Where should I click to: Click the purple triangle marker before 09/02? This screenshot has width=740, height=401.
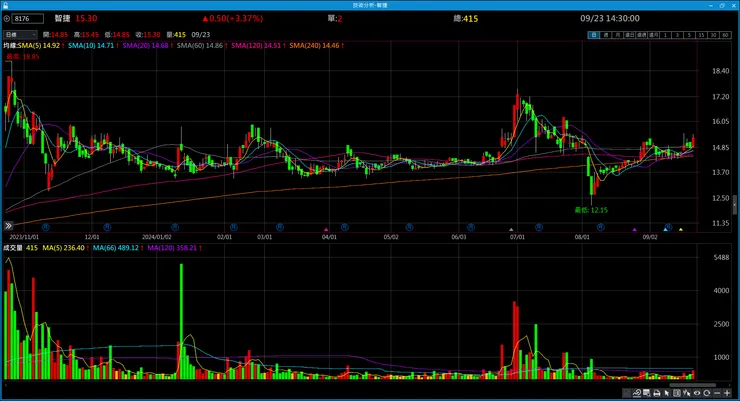635,230
